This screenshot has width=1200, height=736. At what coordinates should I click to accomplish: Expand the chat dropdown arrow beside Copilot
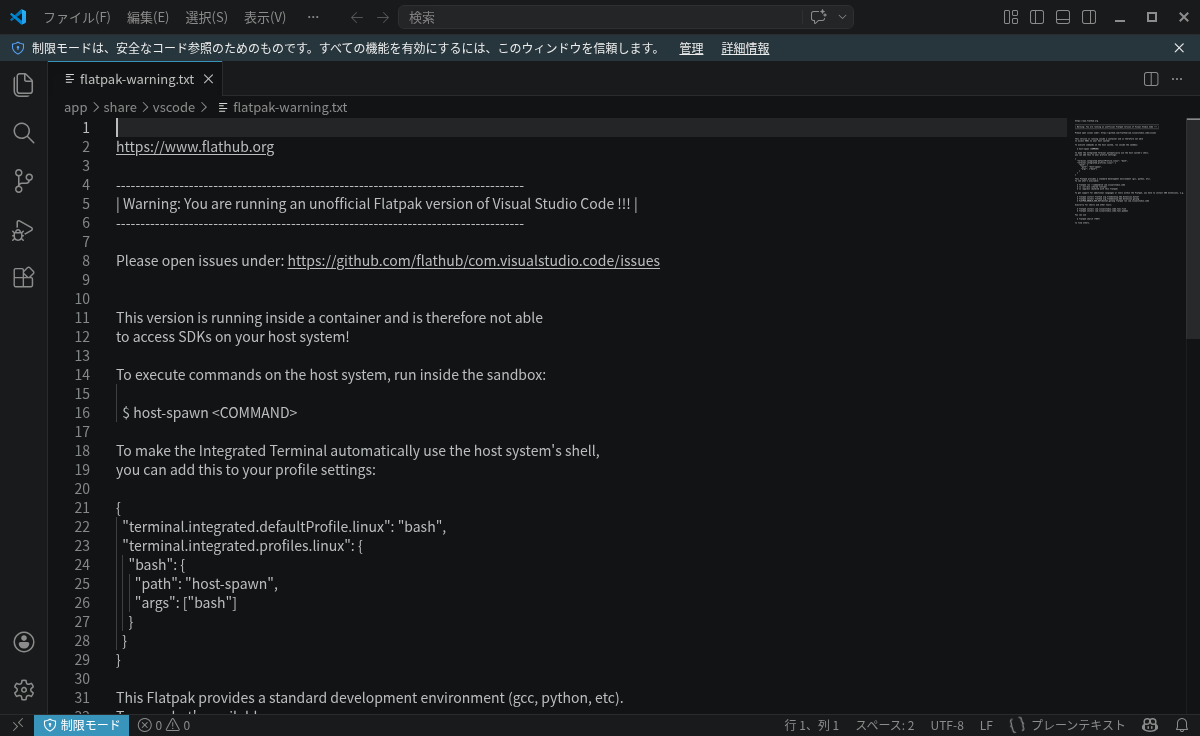(x=843, y=17)
